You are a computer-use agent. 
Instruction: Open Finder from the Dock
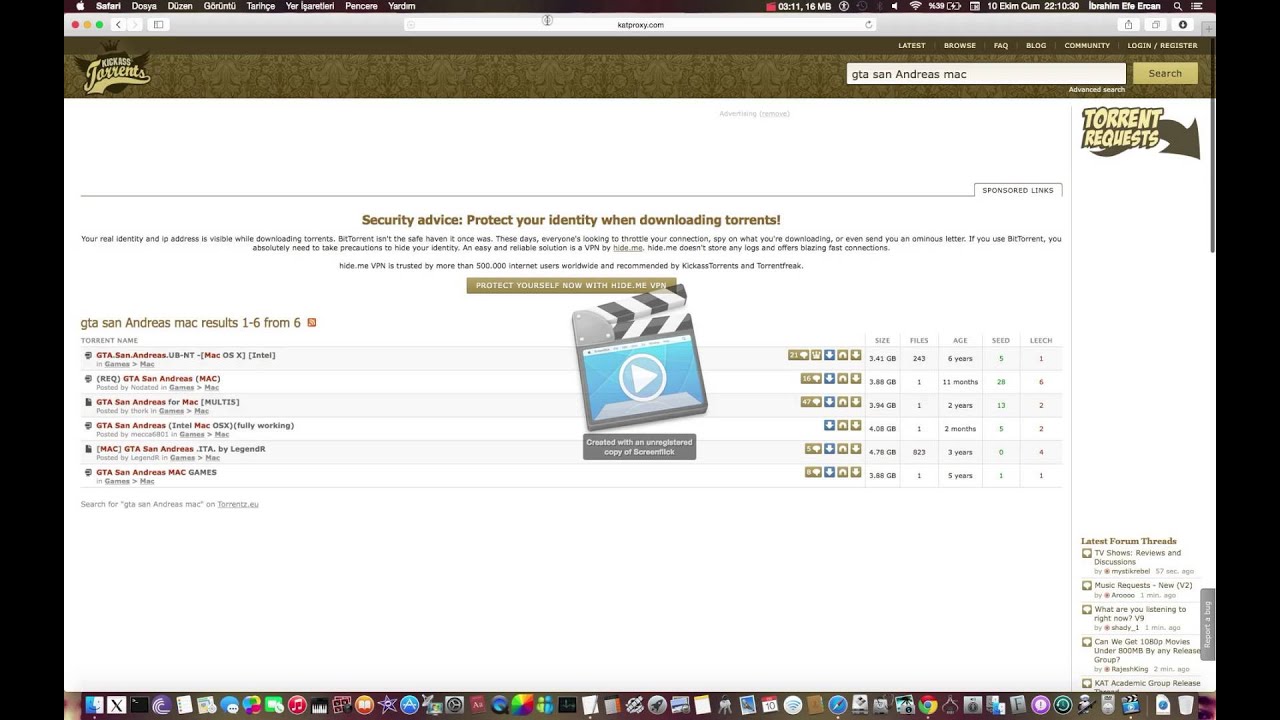click(x=94, y=705)
